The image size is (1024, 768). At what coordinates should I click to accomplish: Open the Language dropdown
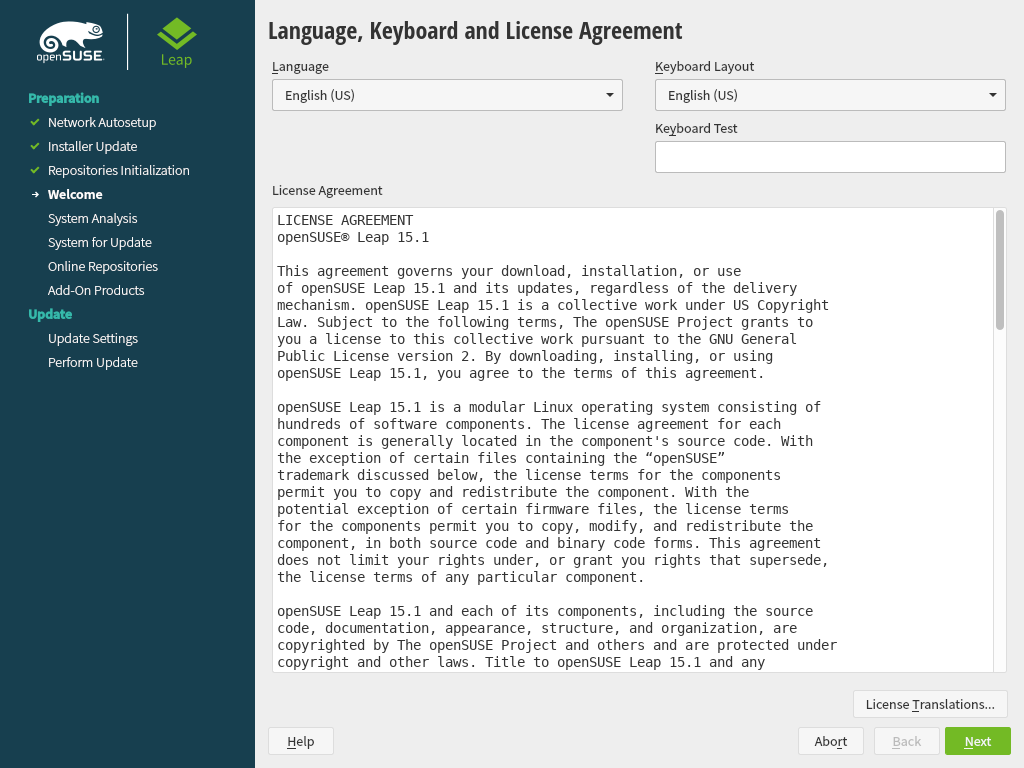(447, 95)
